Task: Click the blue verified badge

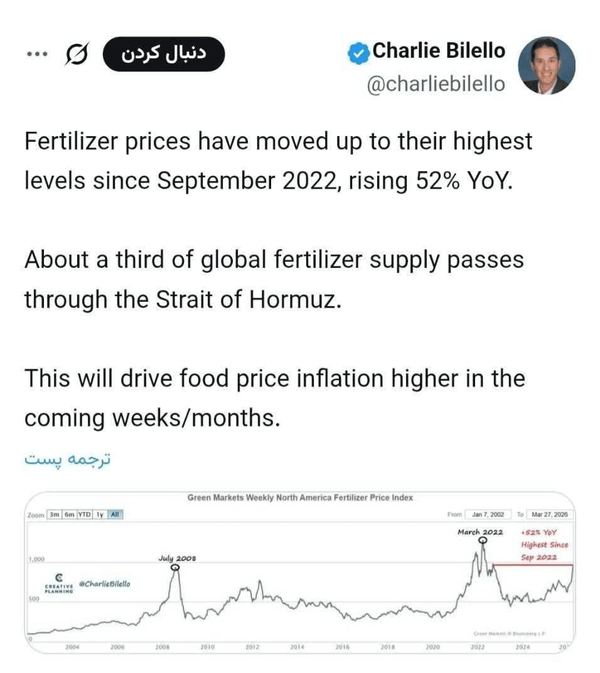Action: tap(358, 51)
